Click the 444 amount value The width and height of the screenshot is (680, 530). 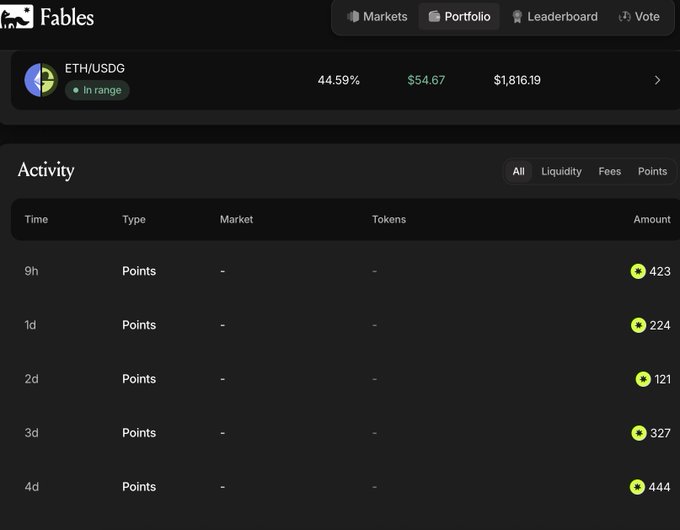659,487
